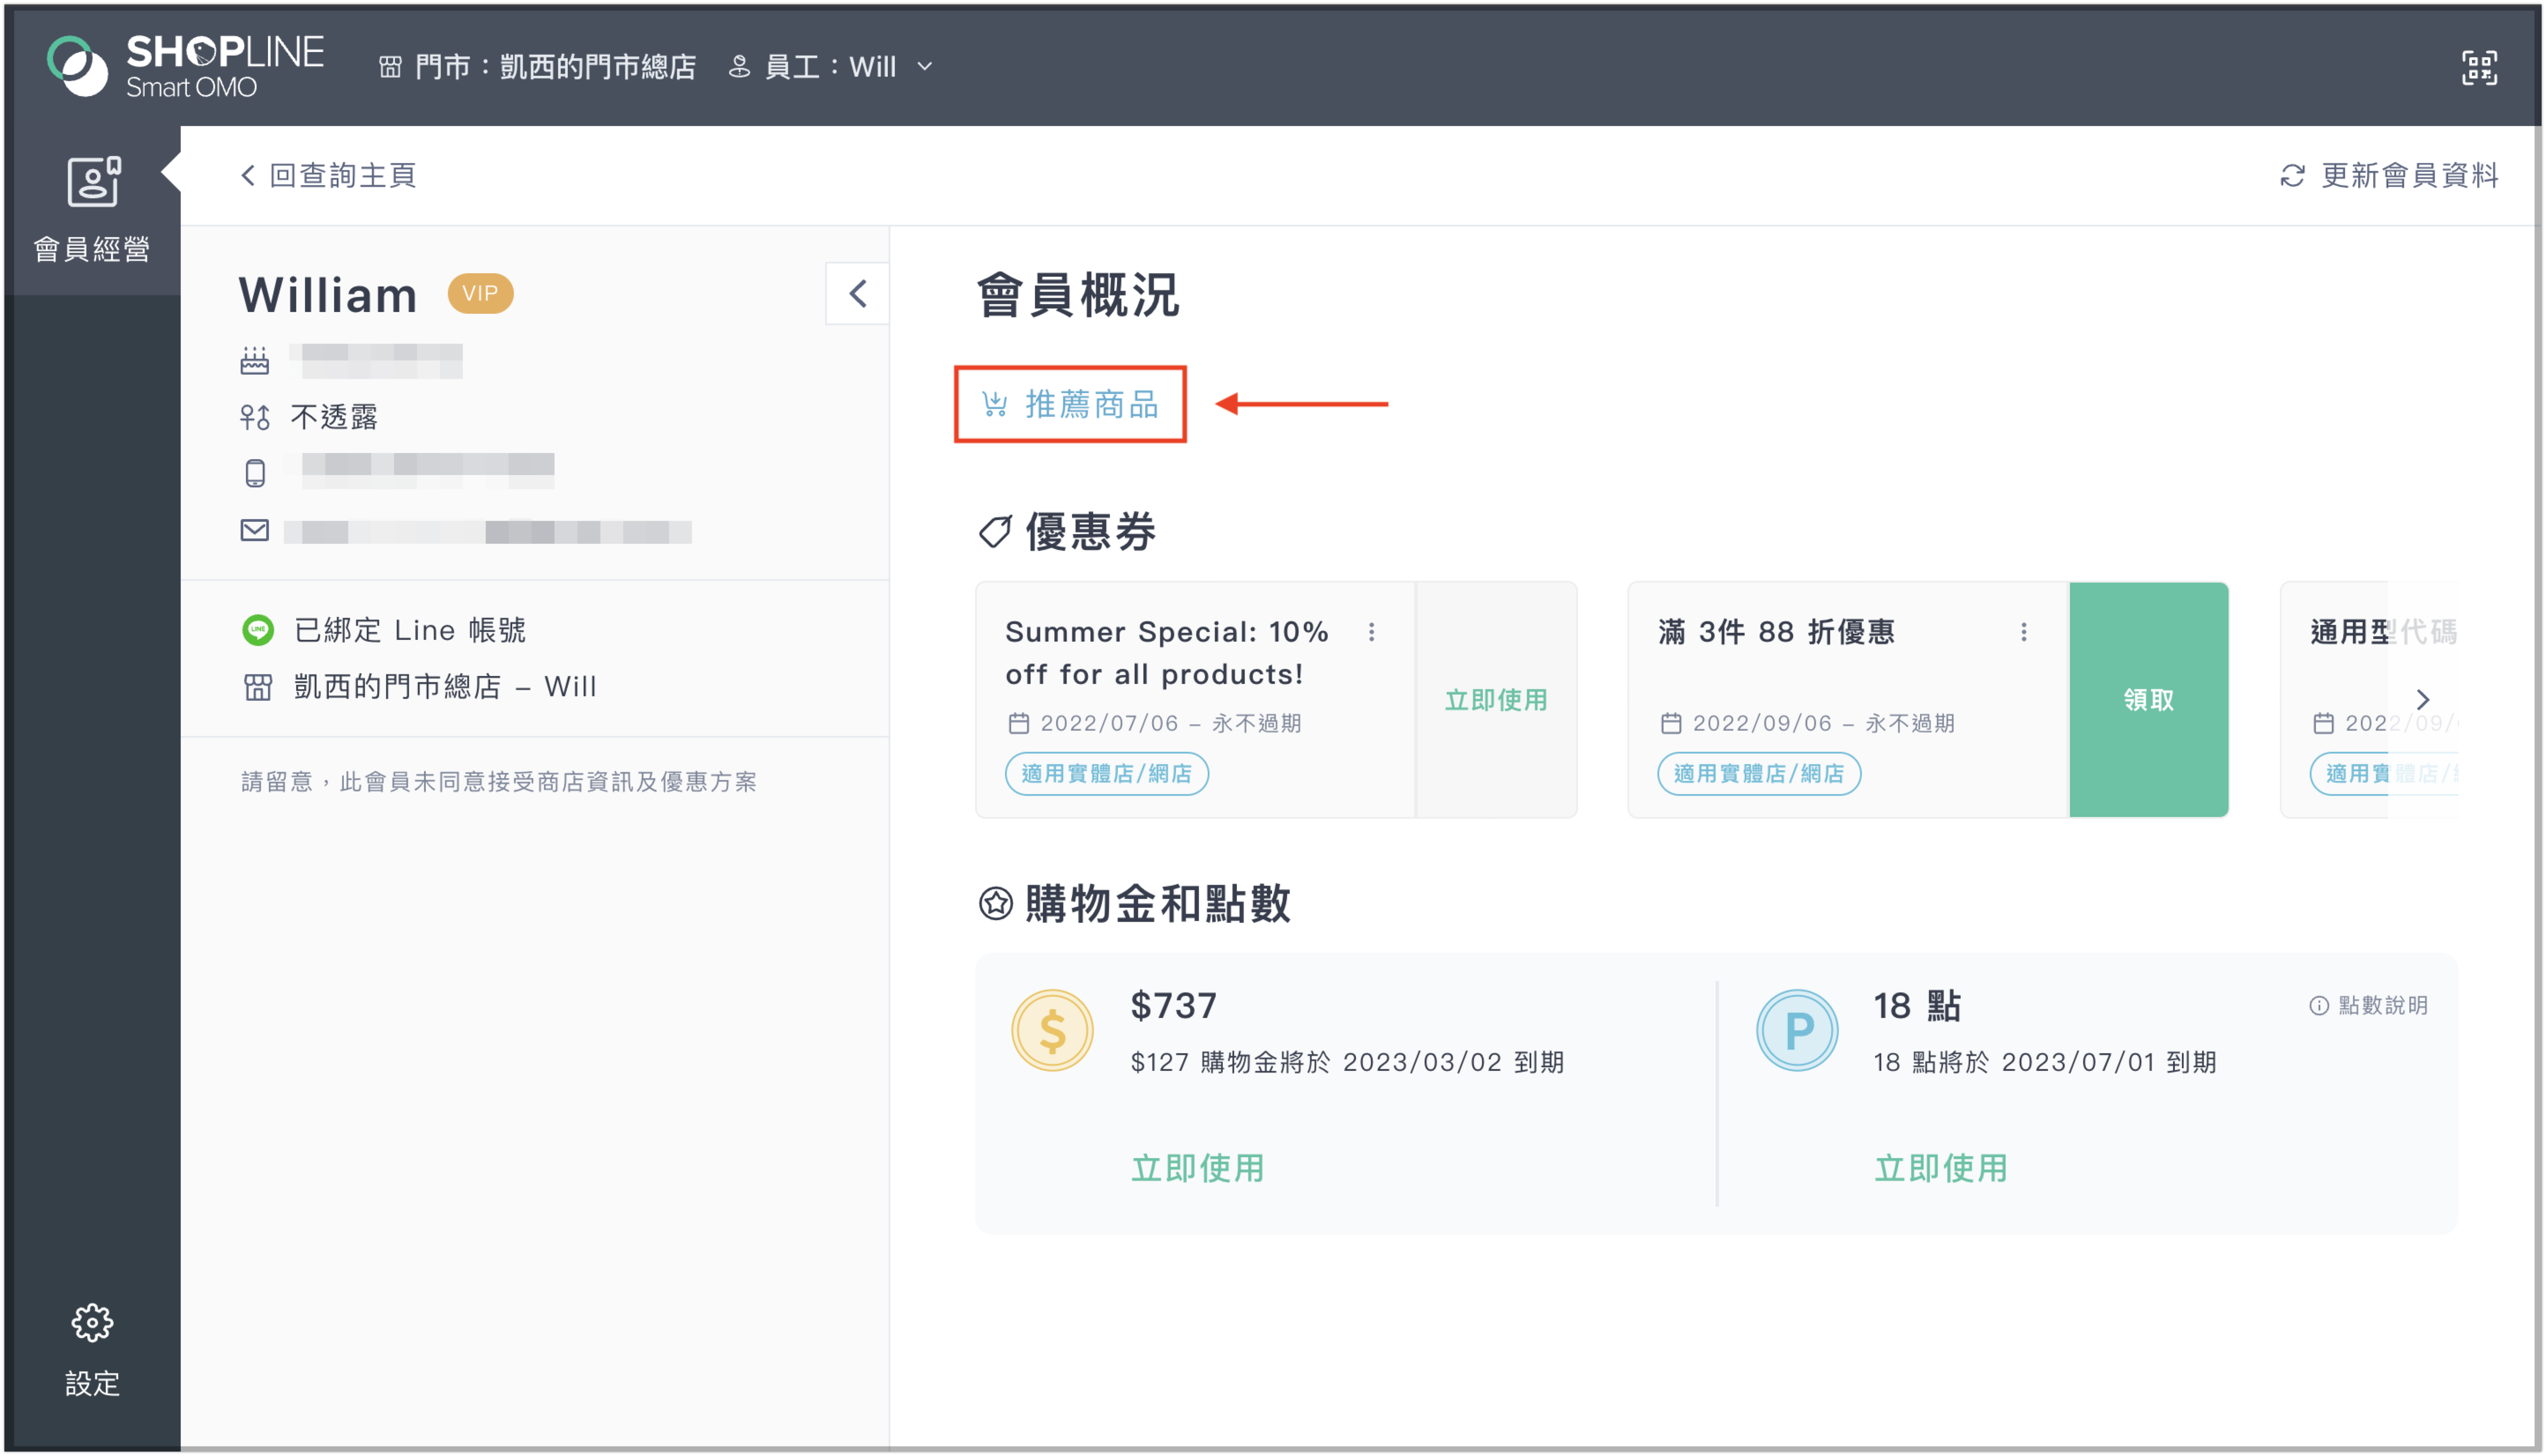
Task: Open the QR scanner icon
Action: (2479, 67)
